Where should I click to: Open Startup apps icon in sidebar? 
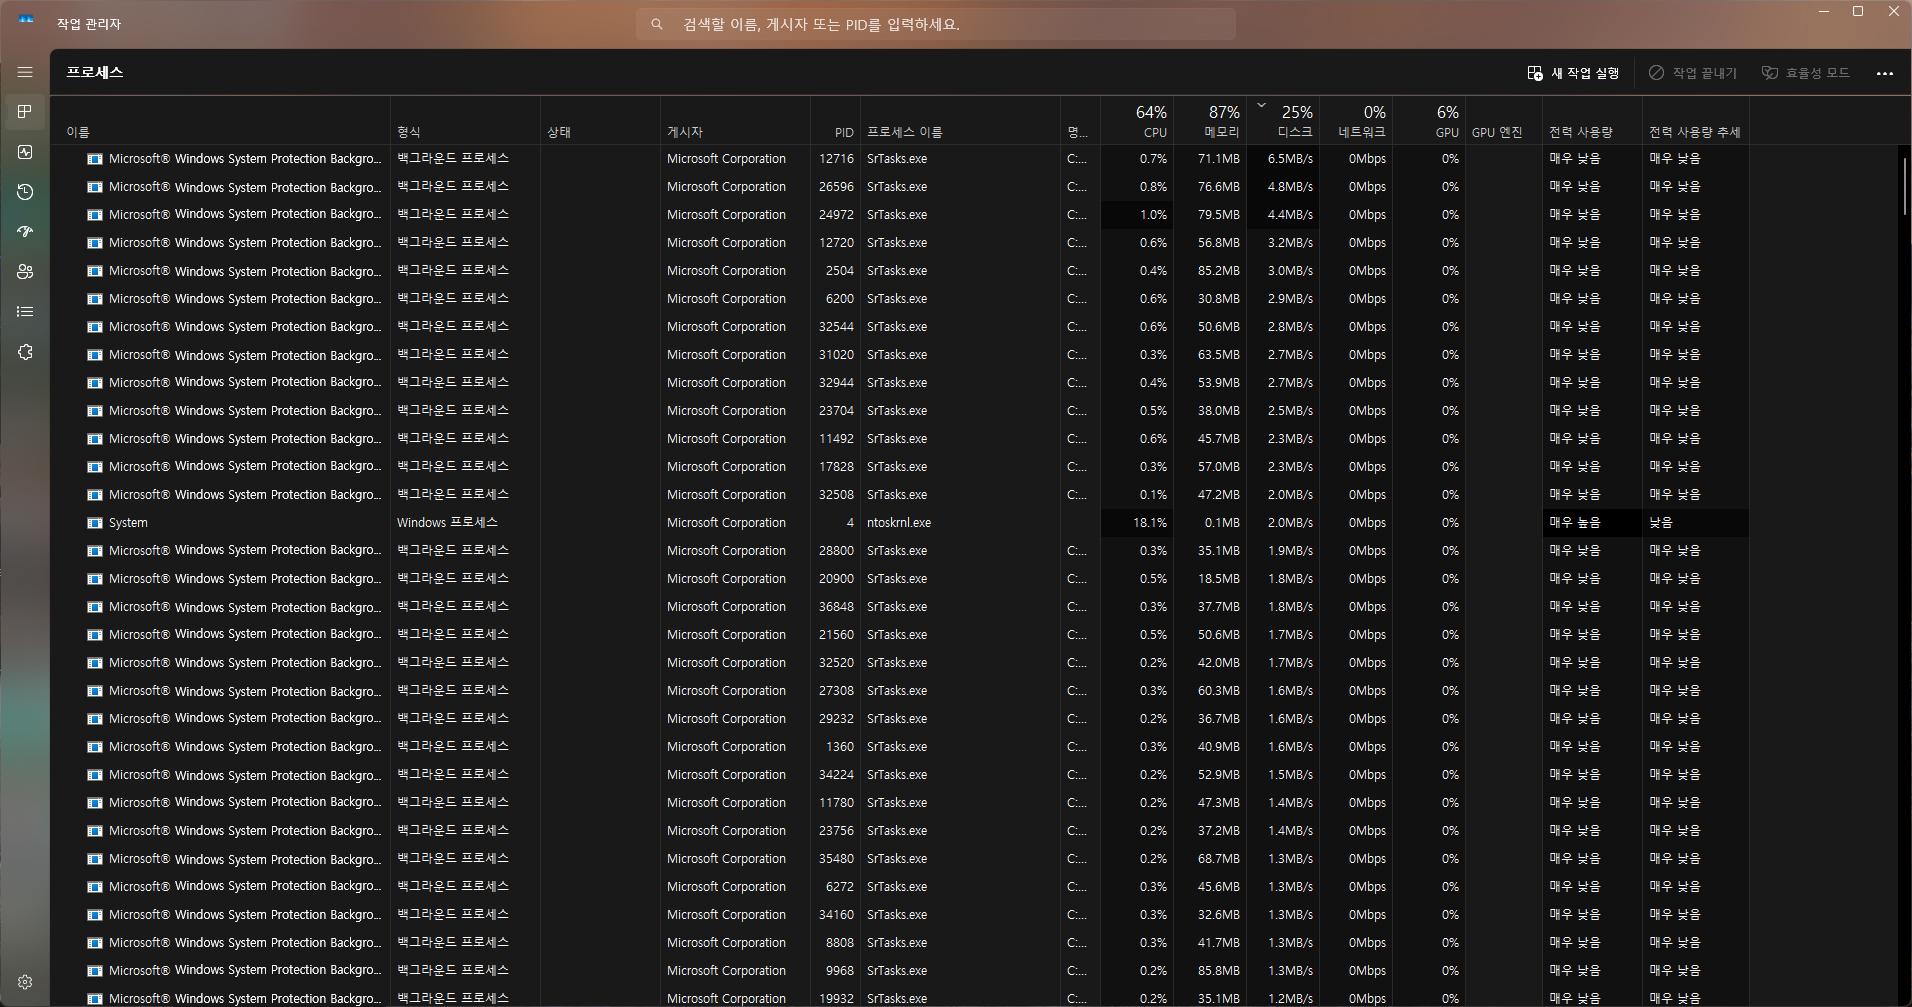pyautogui.click(x=25, y=232)
